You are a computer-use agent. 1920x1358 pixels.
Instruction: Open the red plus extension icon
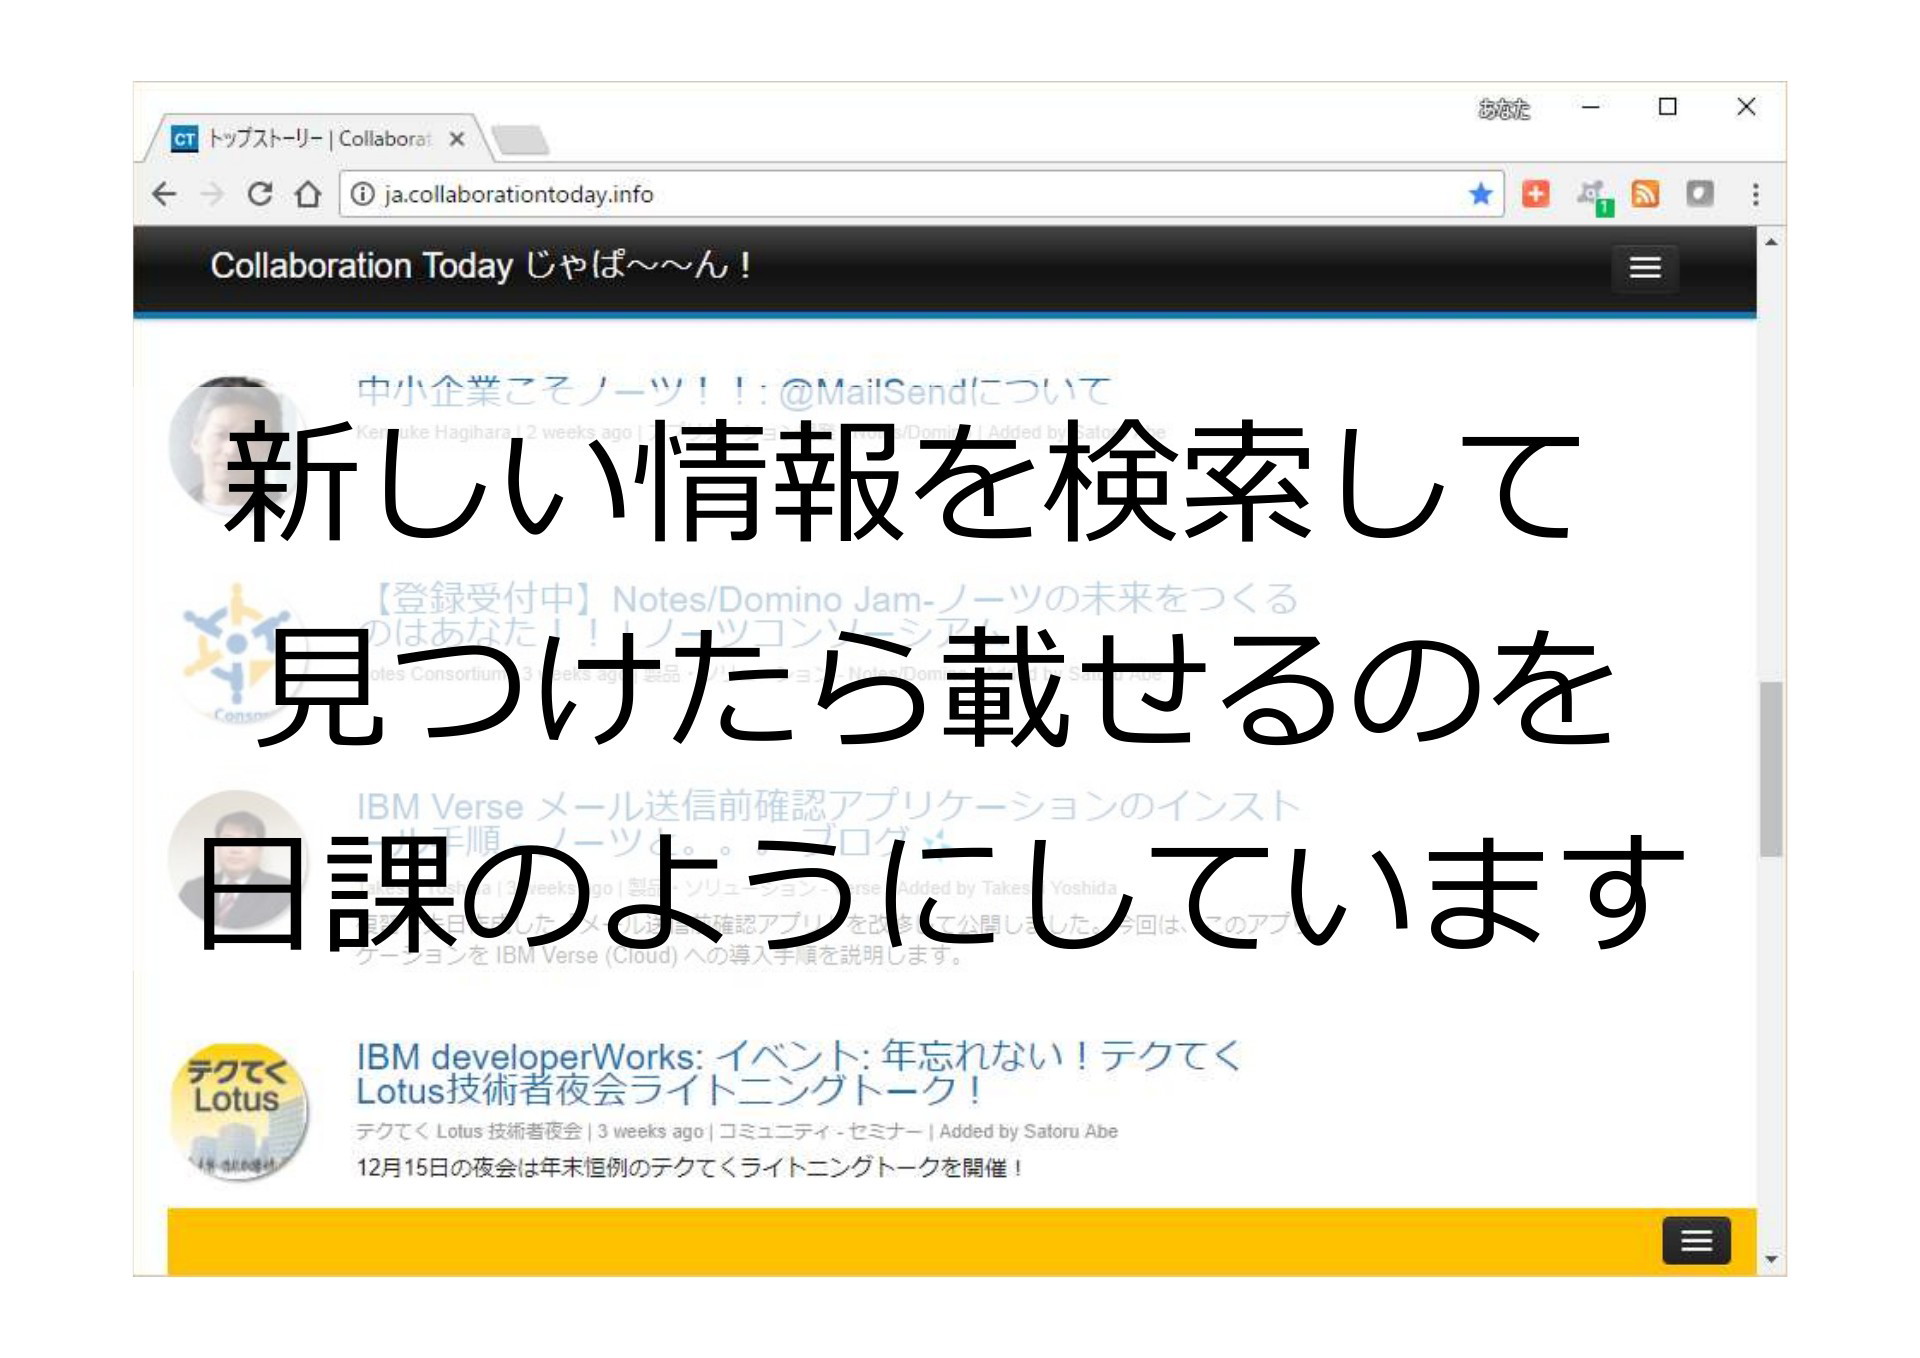[x=1536, y=194]
